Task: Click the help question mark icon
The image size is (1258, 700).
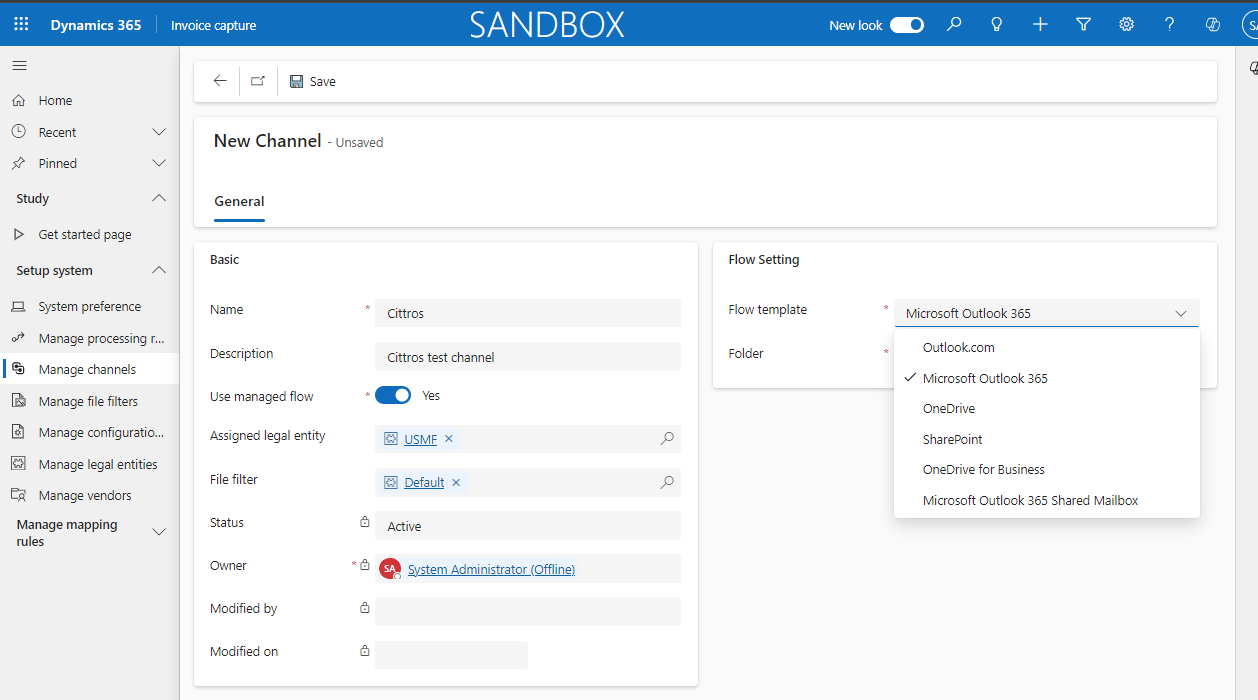Action: click(1169, 25)
